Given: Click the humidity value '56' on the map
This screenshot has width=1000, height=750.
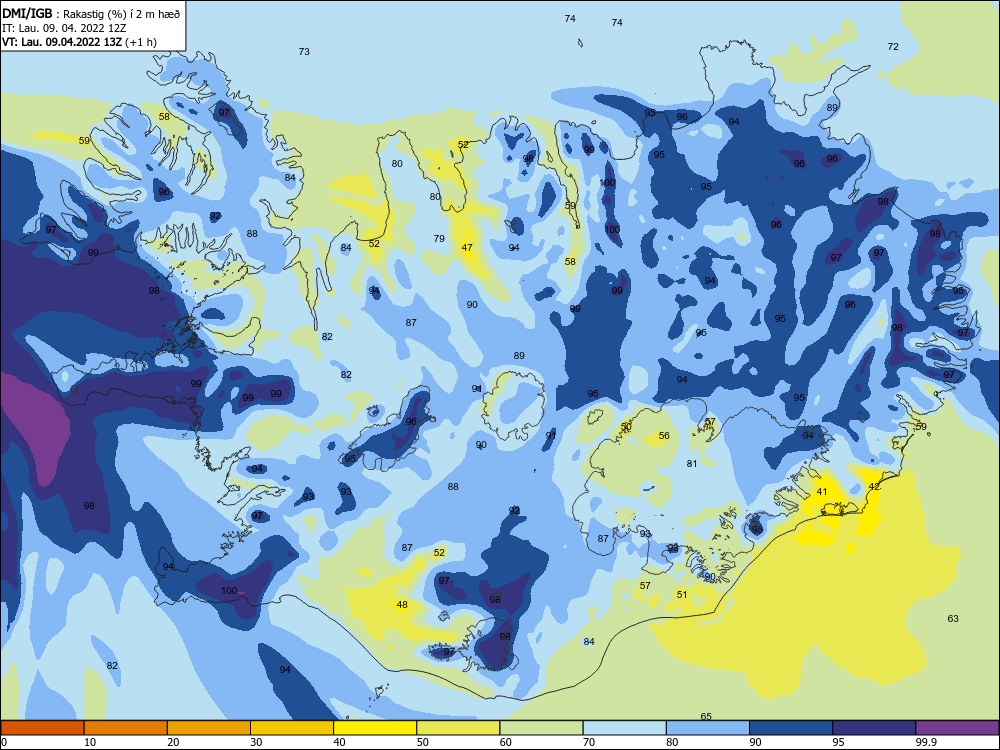Looking at the screenshot, I should click(665, 436).
